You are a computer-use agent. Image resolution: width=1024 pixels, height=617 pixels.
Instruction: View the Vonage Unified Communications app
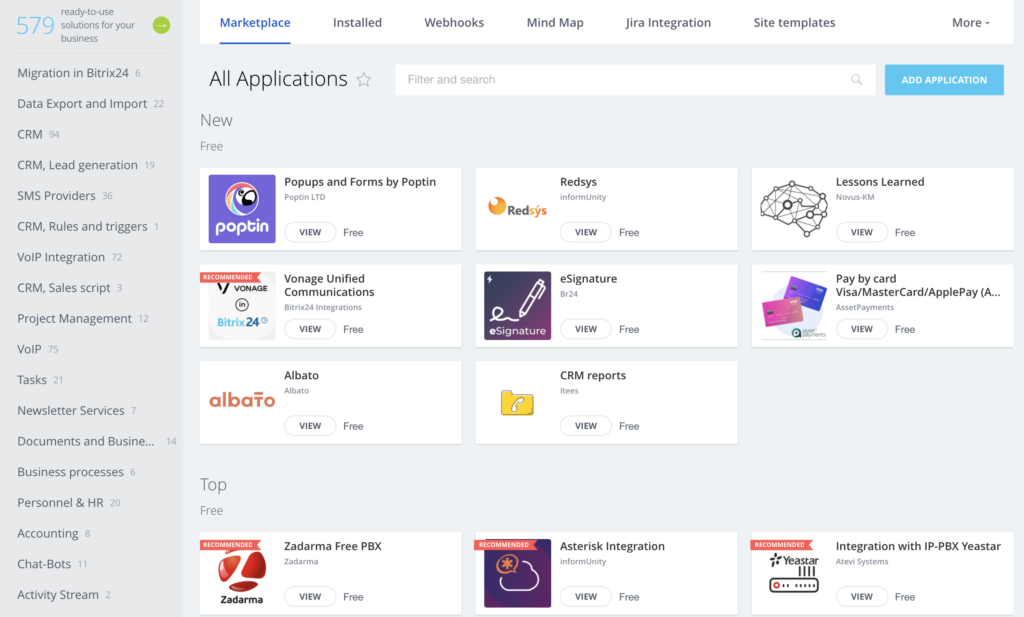click(x=310, y=329)
